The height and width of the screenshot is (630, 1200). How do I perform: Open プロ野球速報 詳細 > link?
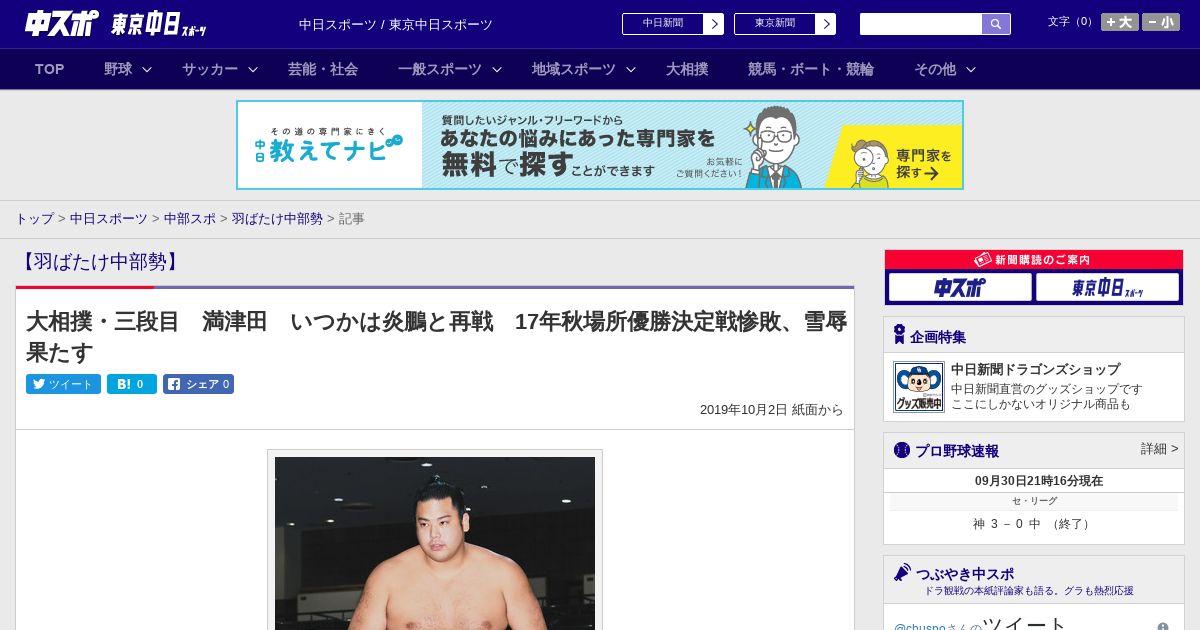[1159, 449]
